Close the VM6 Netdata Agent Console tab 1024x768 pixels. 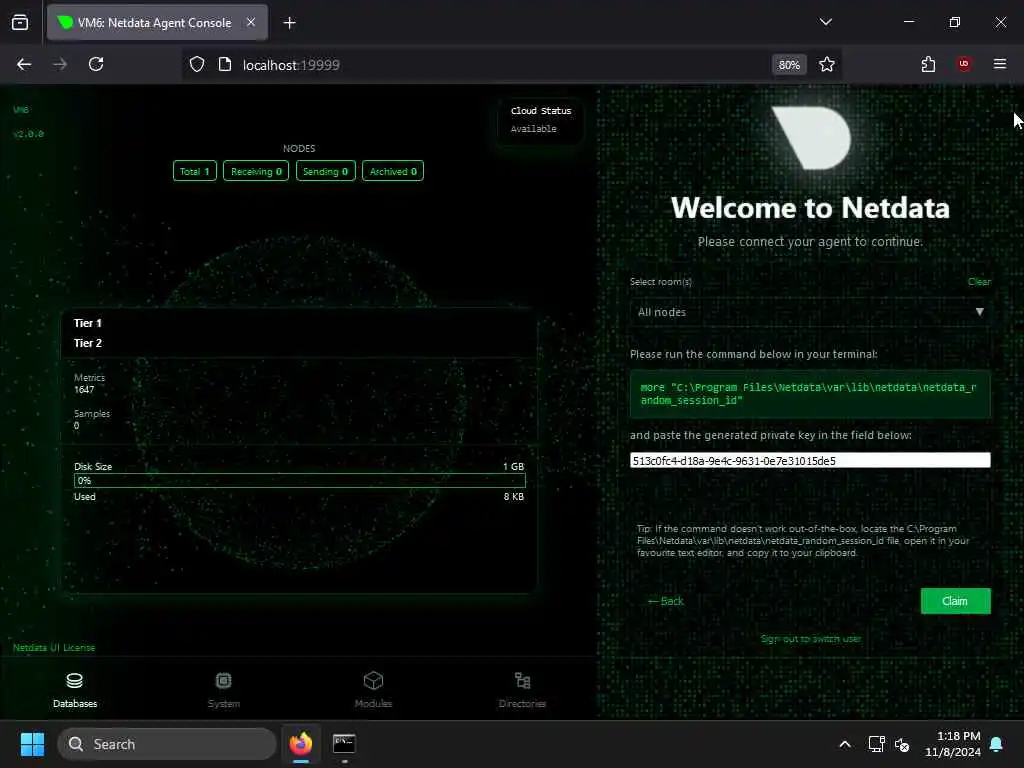tap(251, 22)
